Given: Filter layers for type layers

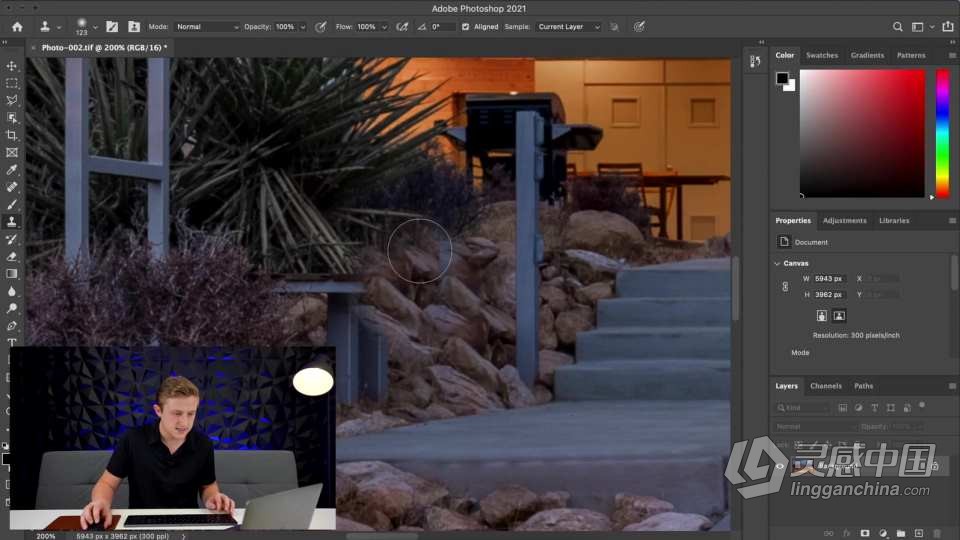Looking at the screenshot, I should (x=874, y=408).
